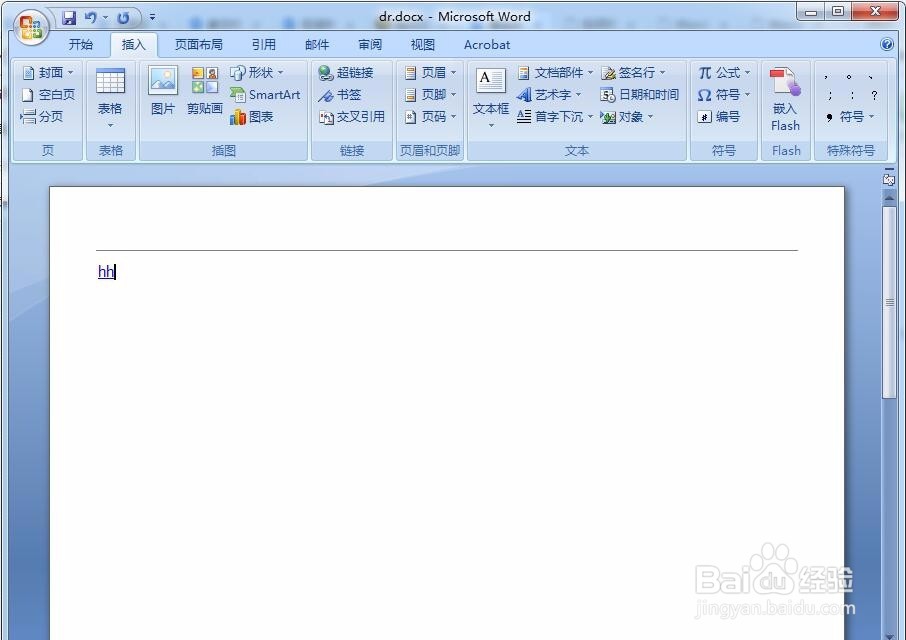
Task: Insert the question mark special symbol
Action: (x=874, y=95)
